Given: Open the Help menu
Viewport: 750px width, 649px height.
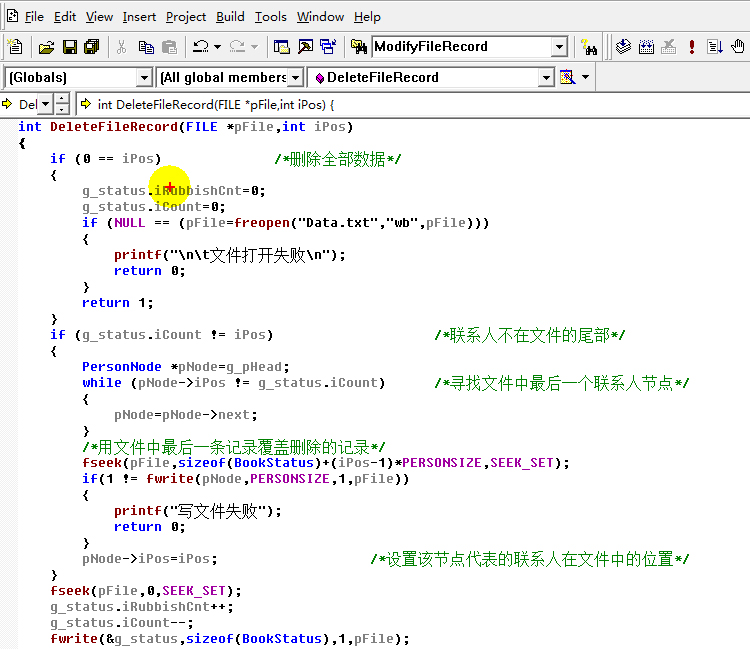Looking at the screenshot, I should click(x=367, y=17).
